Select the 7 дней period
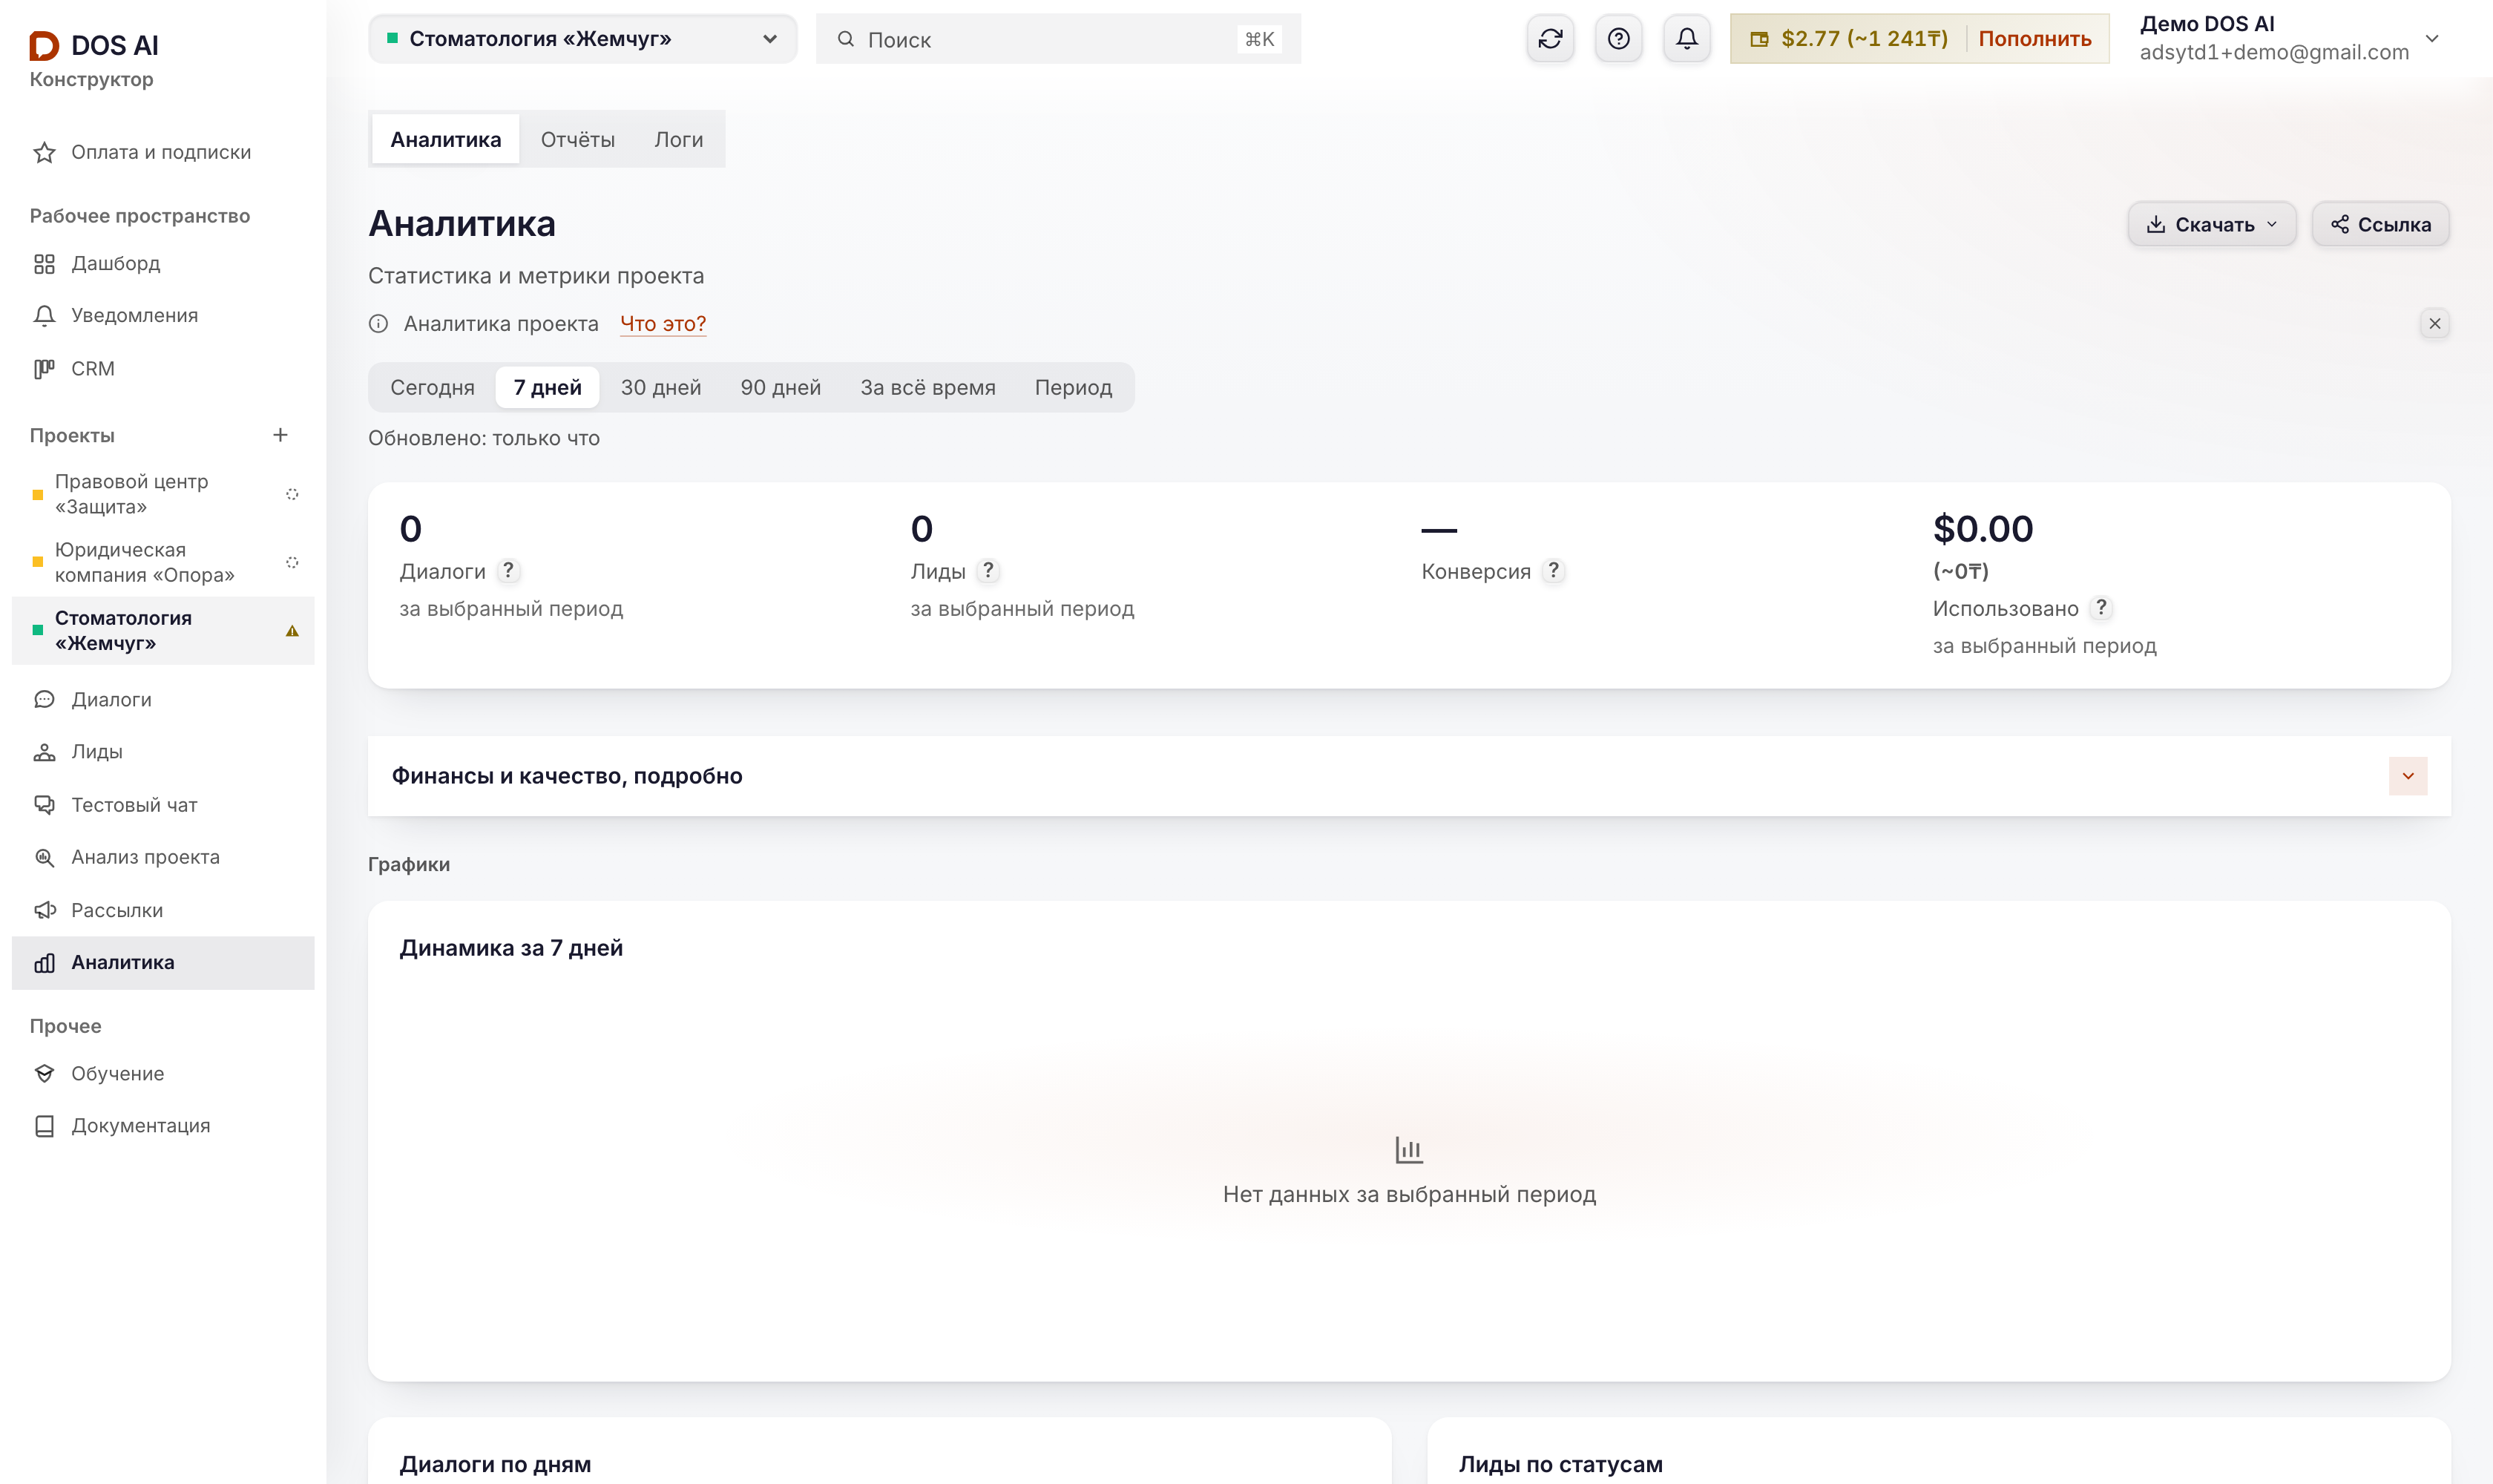Screen dimensions: 2493x1484 click(547, 387)
